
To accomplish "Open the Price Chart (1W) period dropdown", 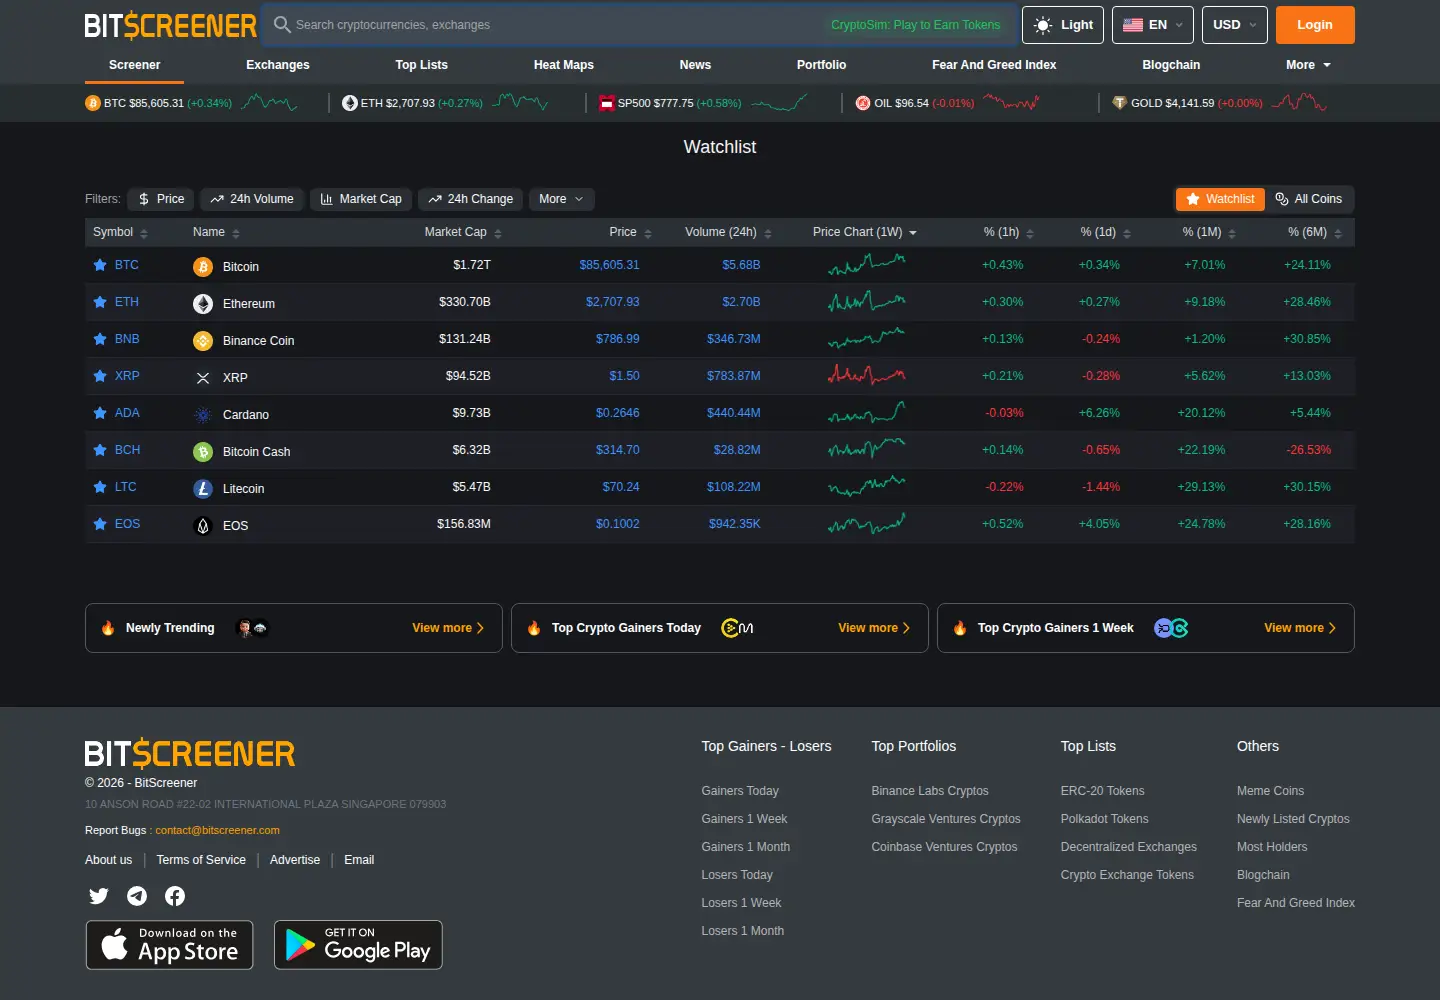I will pyautogui.click(x=865, y=232).
